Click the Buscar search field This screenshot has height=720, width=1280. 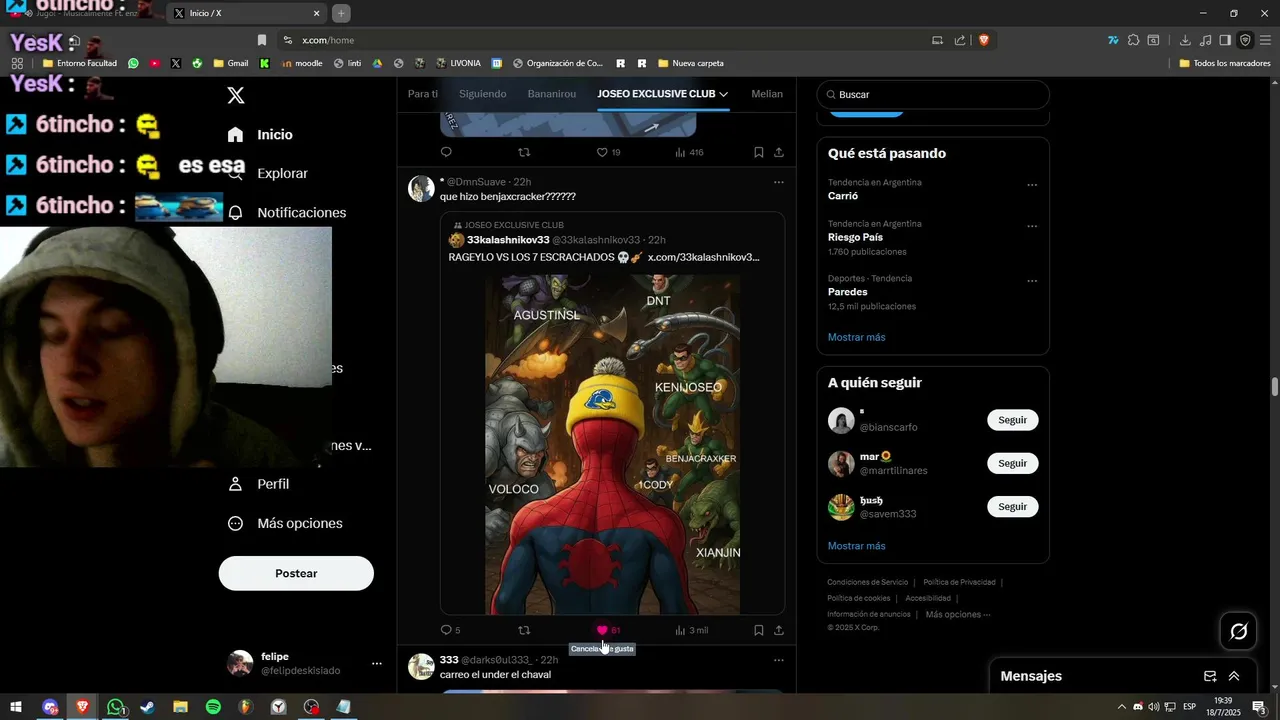[933, 94]
